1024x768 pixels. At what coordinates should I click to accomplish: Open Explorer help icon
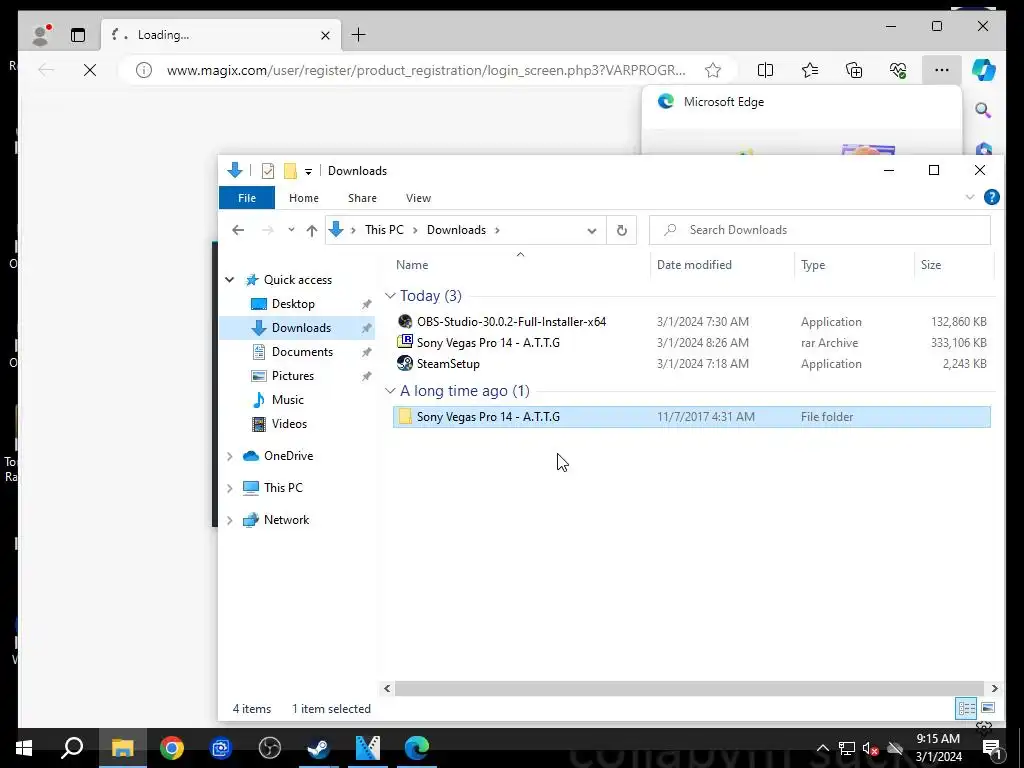click(x=991, y=197)
